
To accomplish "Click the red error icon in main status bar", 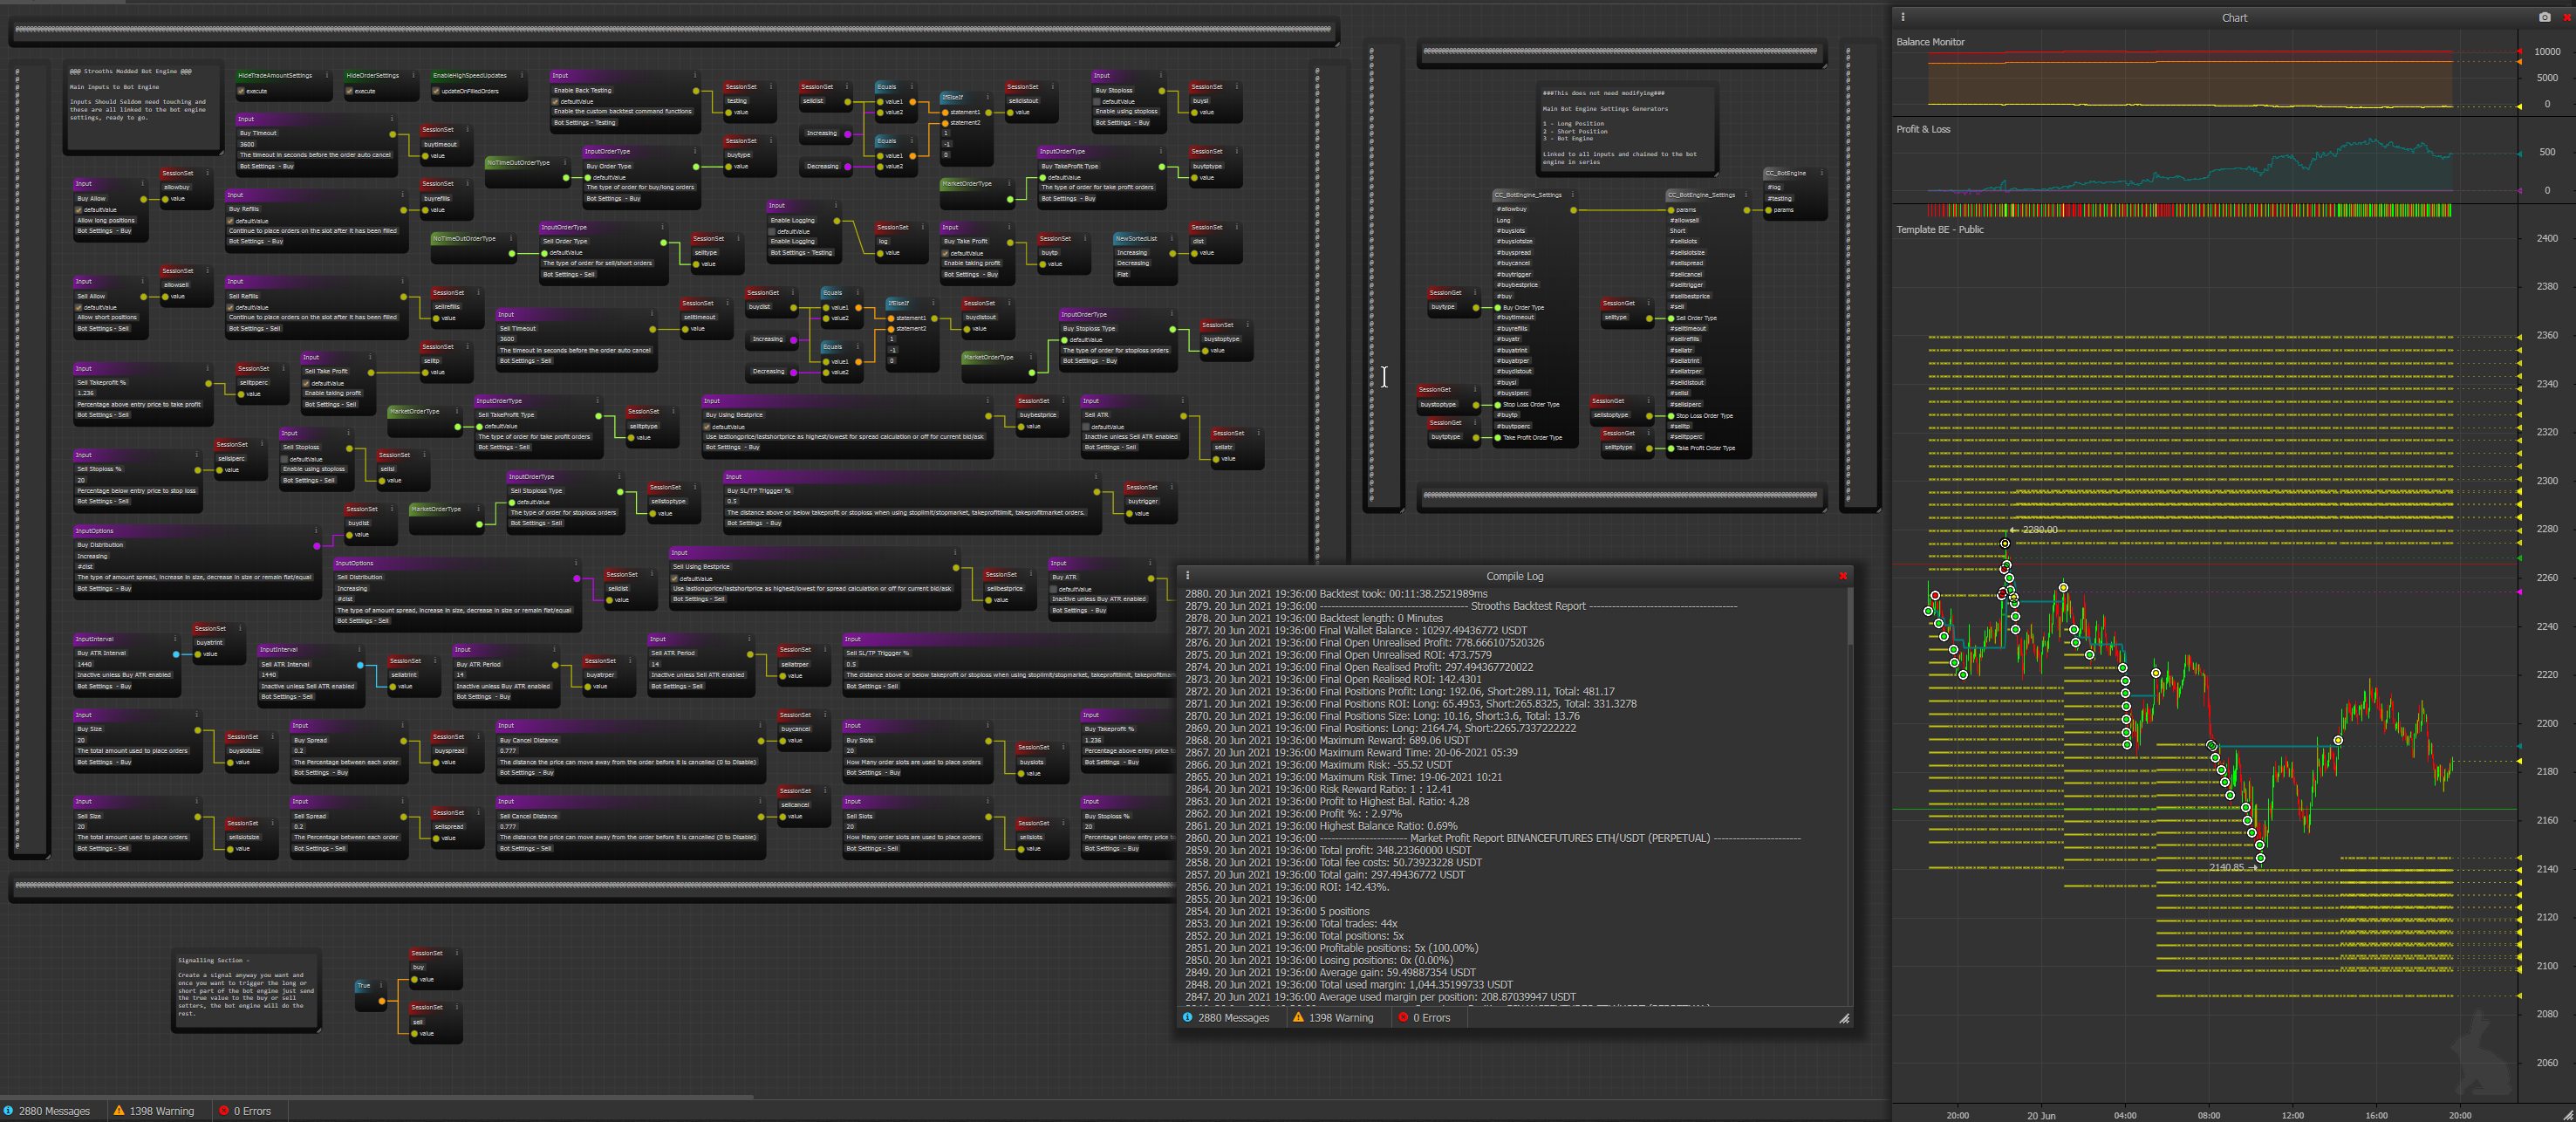I will tap(224, 1110).
